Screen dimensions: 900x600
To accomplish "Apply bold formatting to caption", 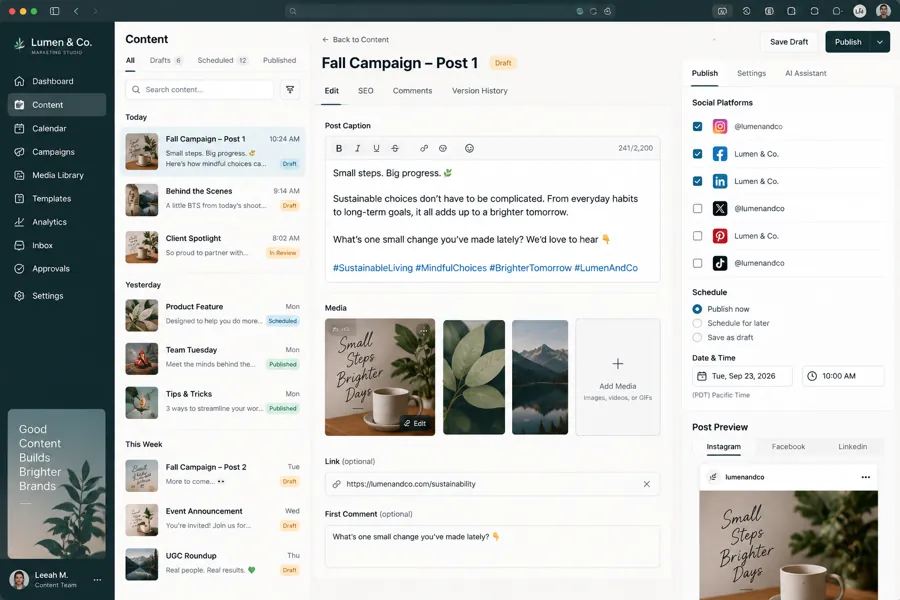I will pyautogui.click(x=339, y=148).
